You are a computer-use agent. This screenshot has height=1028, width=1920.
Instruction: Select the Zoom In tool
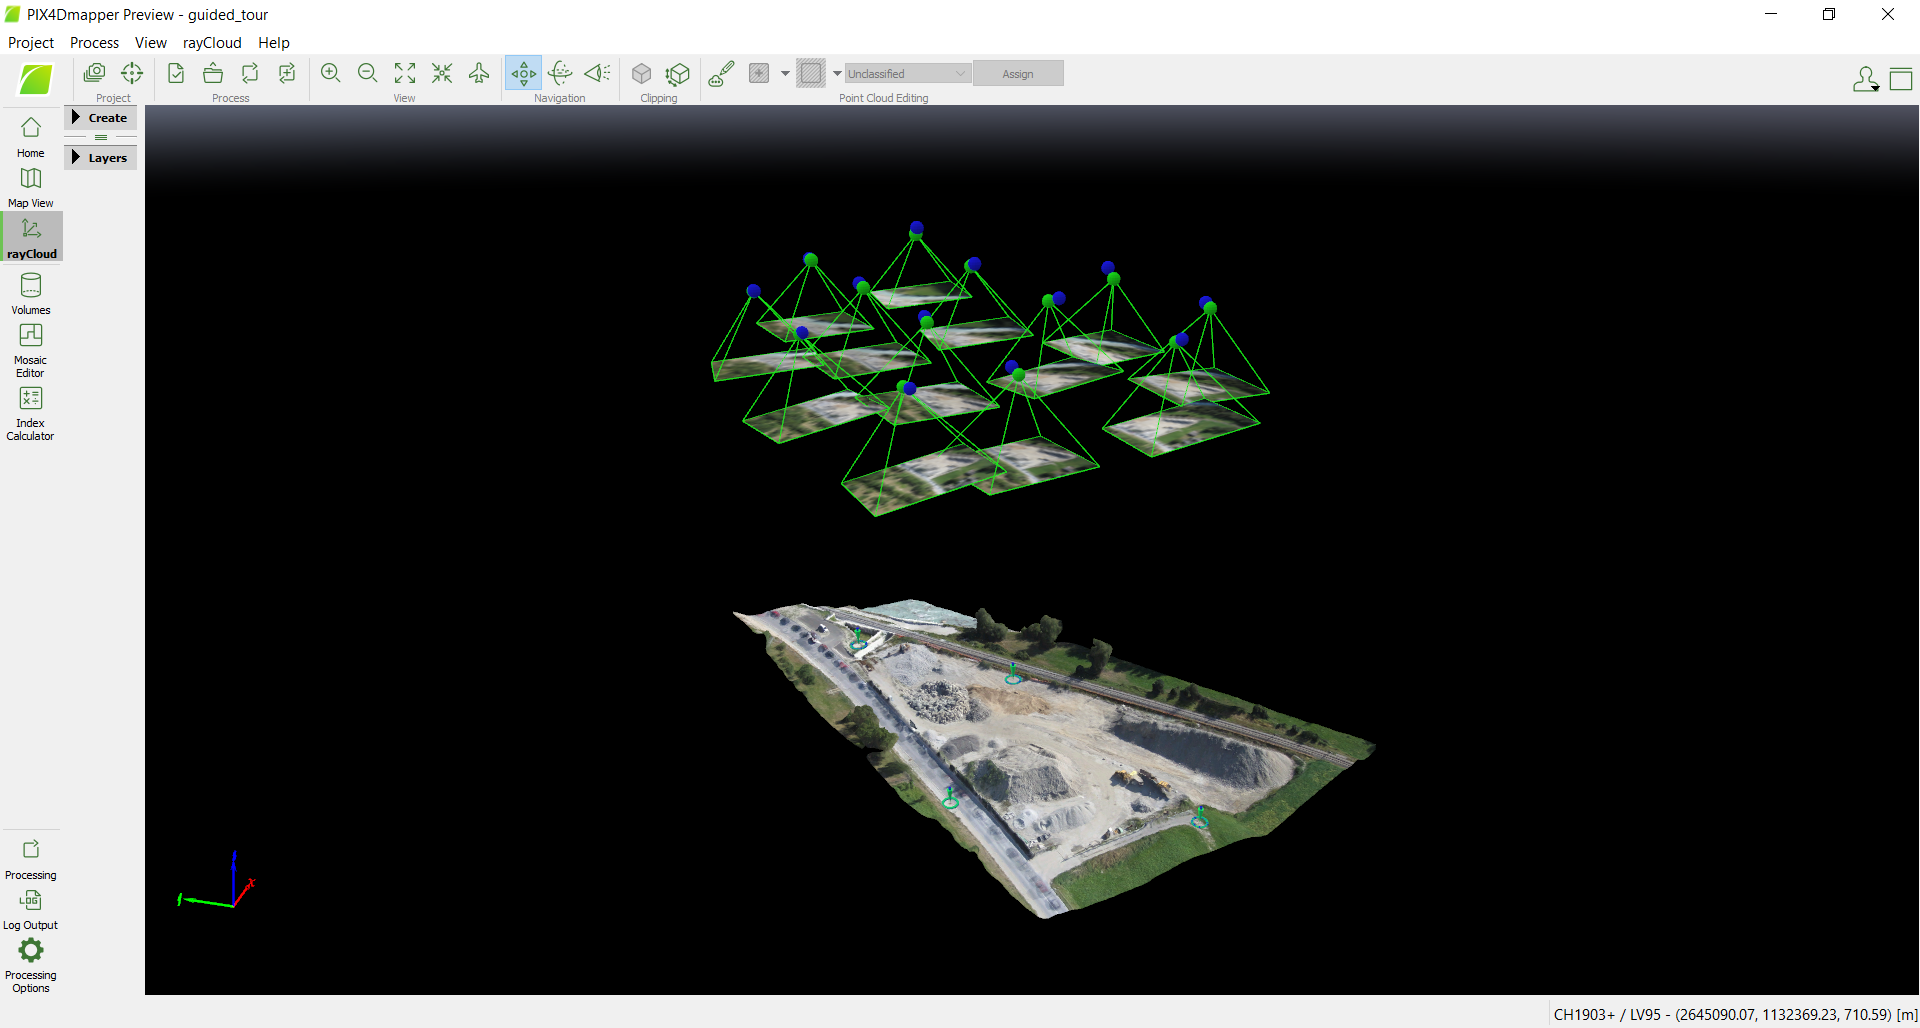coord(330,72)
